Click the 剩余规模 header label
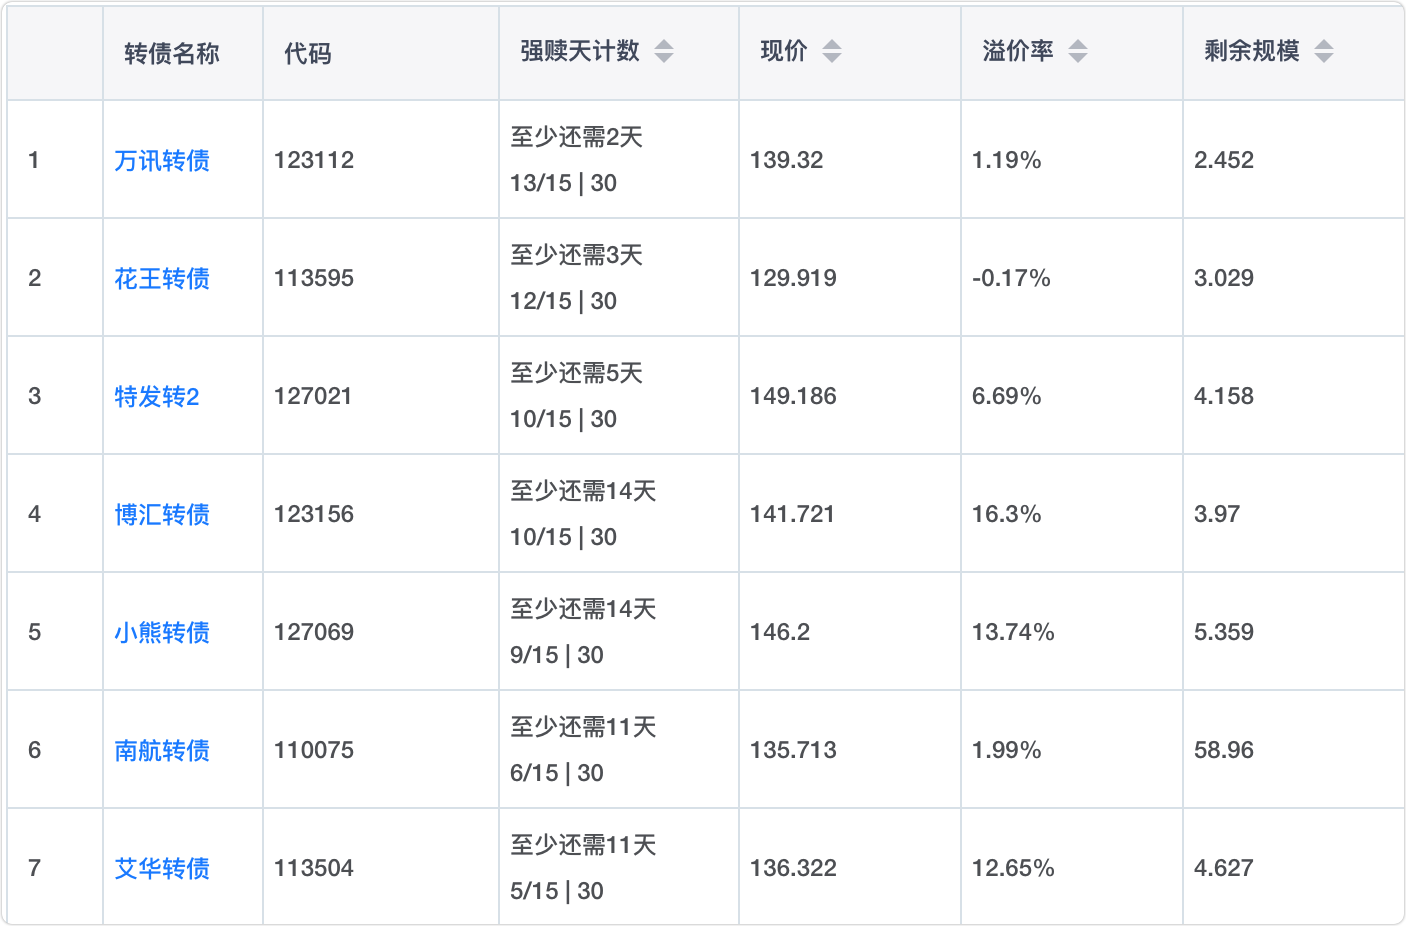The height and width of the screenshot is (926, 1406). coord(1252,51)
